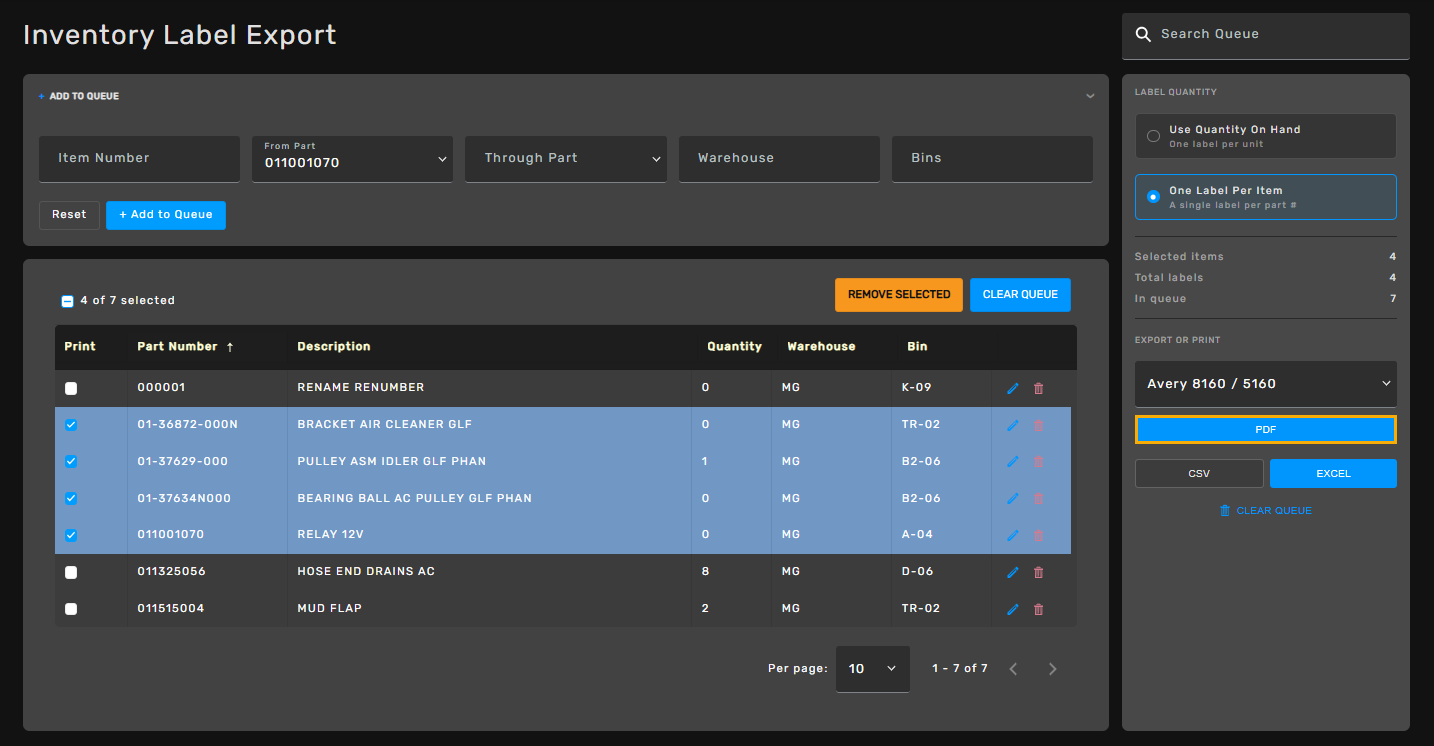Uncheck print box for 01-37634N000

pyautogui.click(x=71, y=498)
